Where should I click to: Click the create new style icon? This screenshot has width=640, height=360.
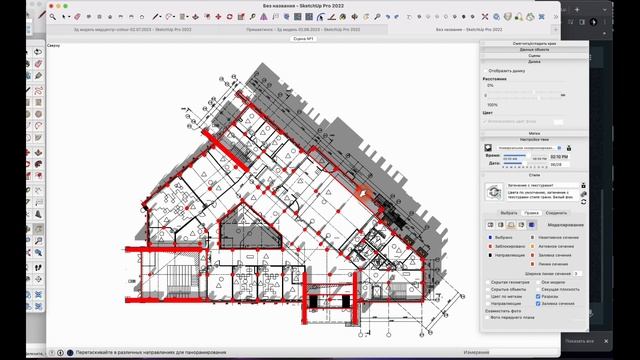coord(584,194)
